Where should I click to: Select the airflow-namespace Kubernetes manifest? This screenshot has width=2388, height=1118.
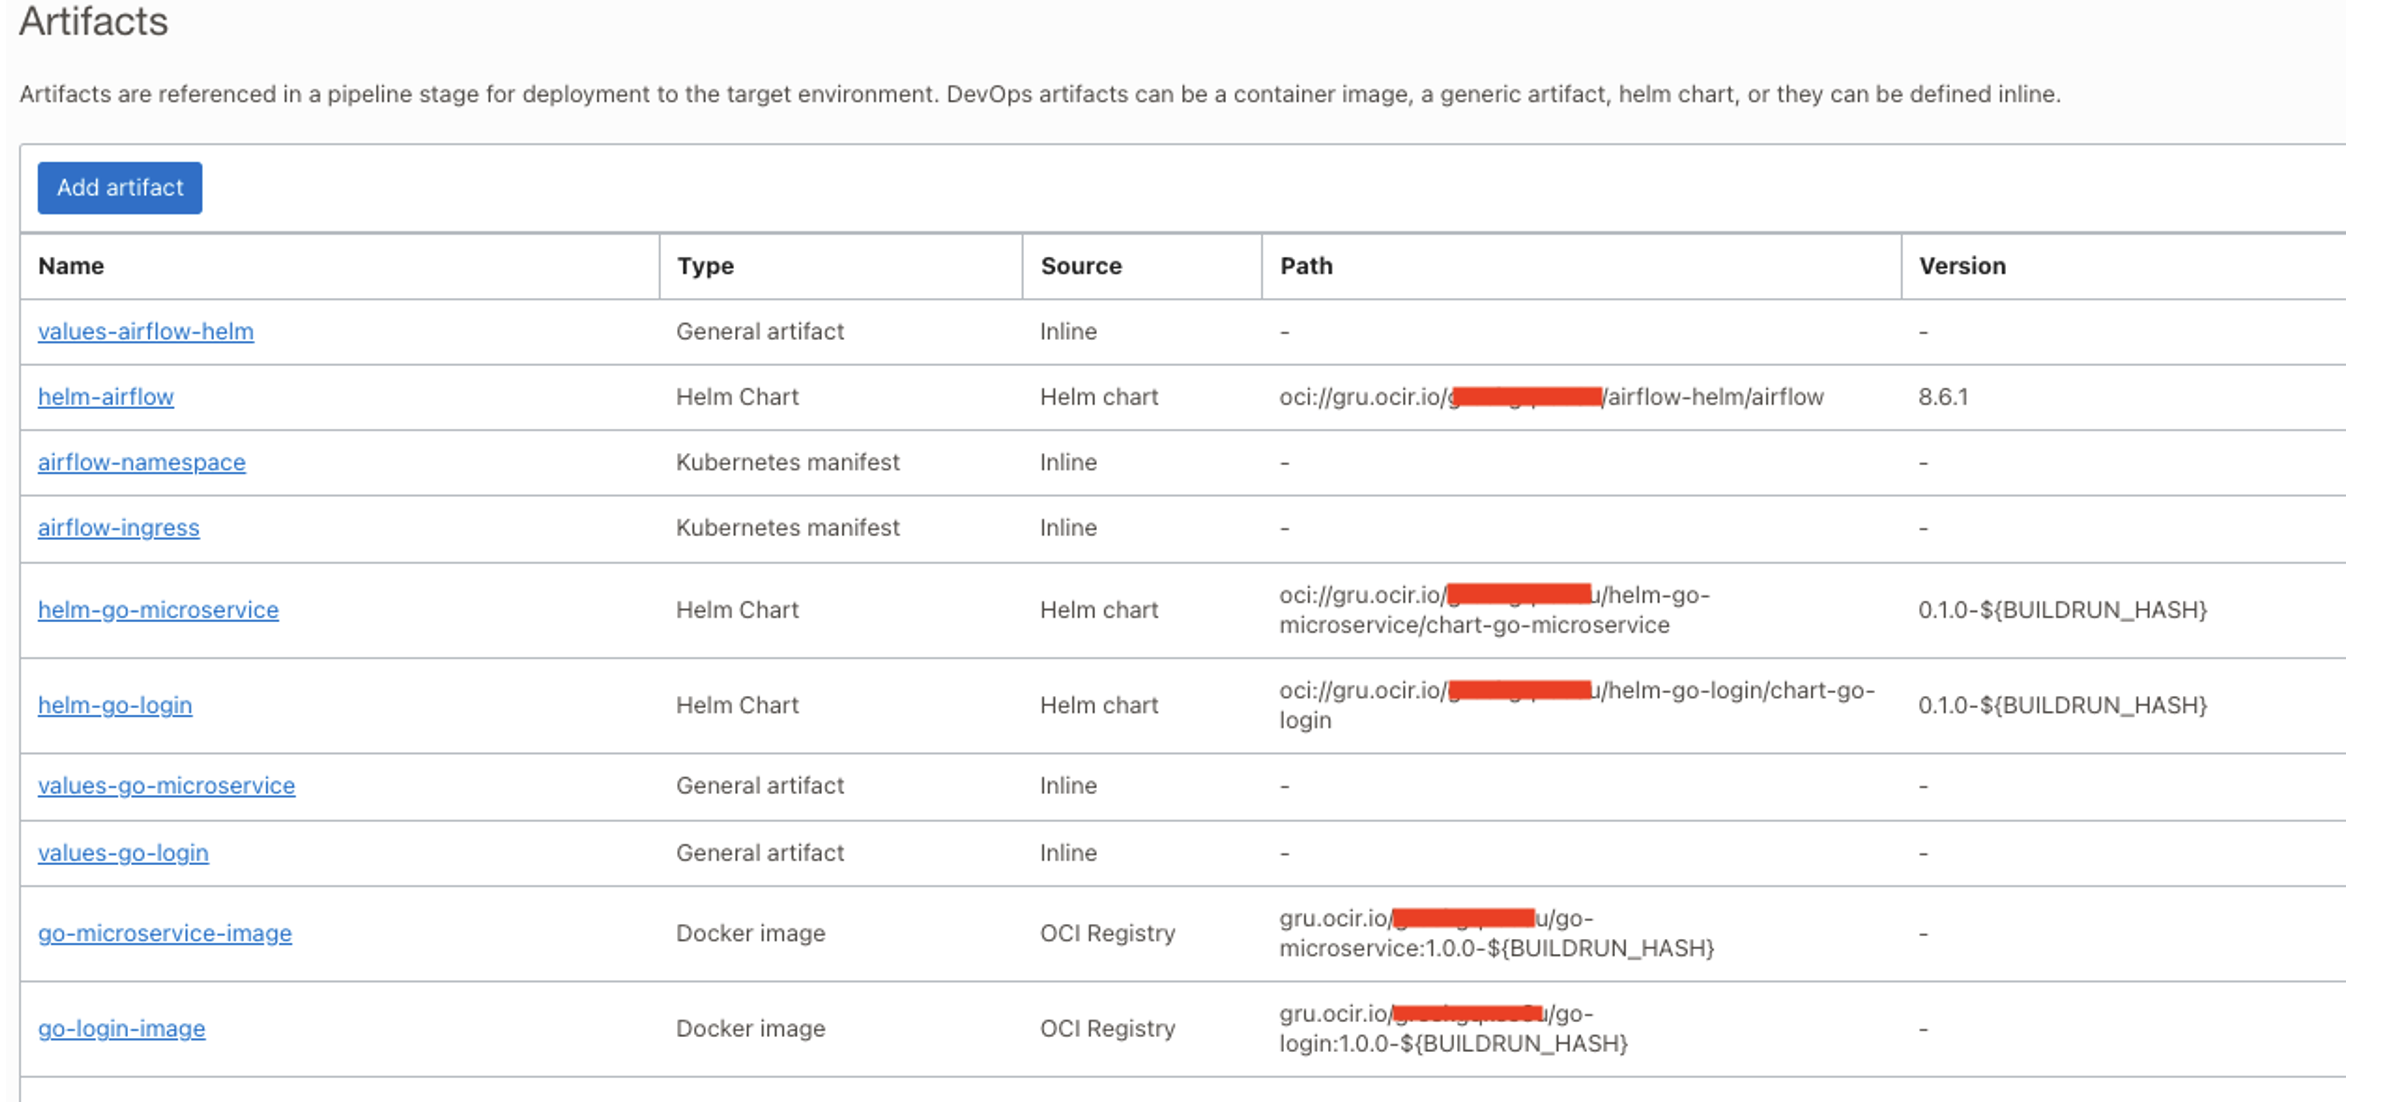(141, 462)
